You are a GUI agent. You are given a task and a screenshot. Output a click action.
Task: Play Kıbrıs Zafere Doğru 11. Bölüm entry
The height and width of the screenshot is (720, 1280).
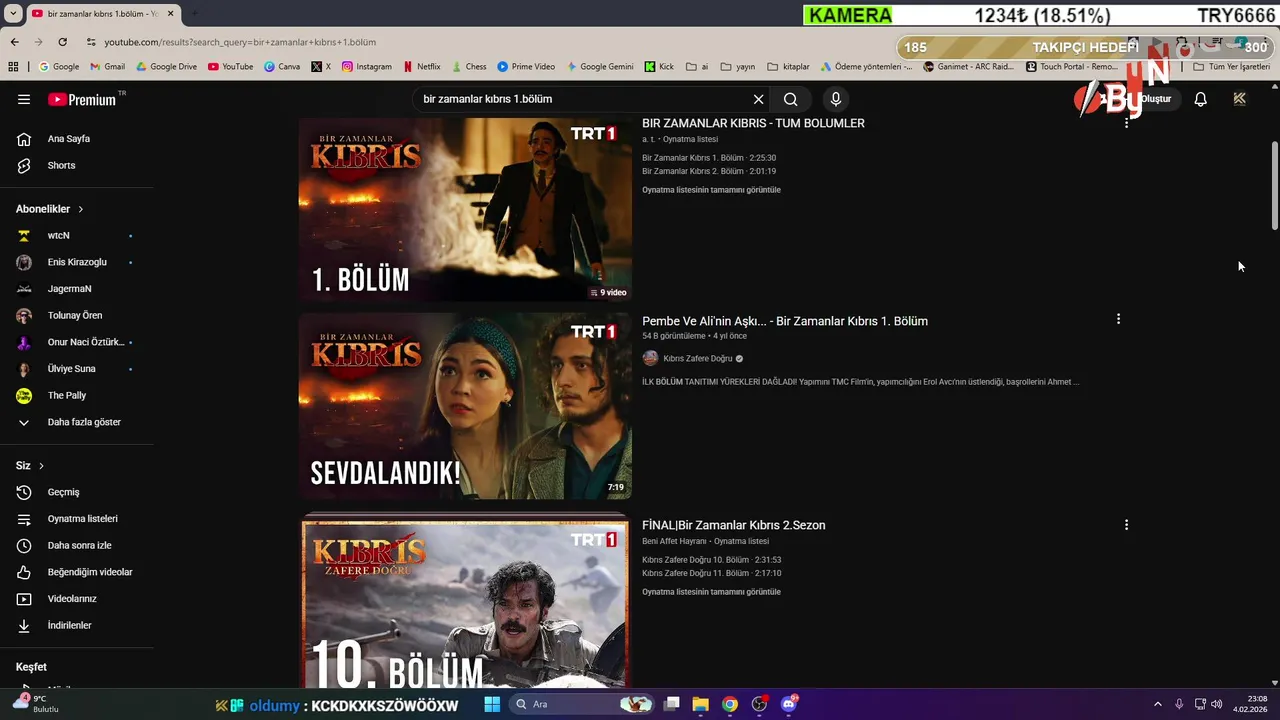pyautogui.click(x=712, y=573)
